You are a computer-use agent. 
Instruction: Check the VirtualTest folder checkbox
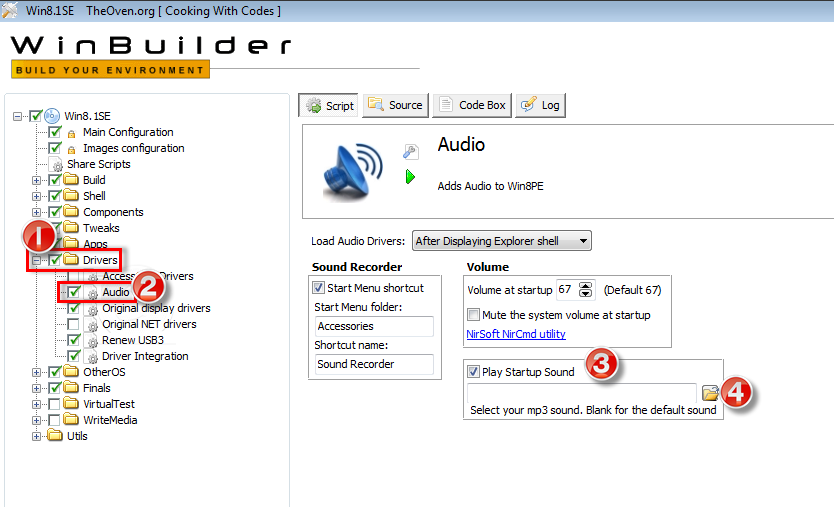point(54,404)
